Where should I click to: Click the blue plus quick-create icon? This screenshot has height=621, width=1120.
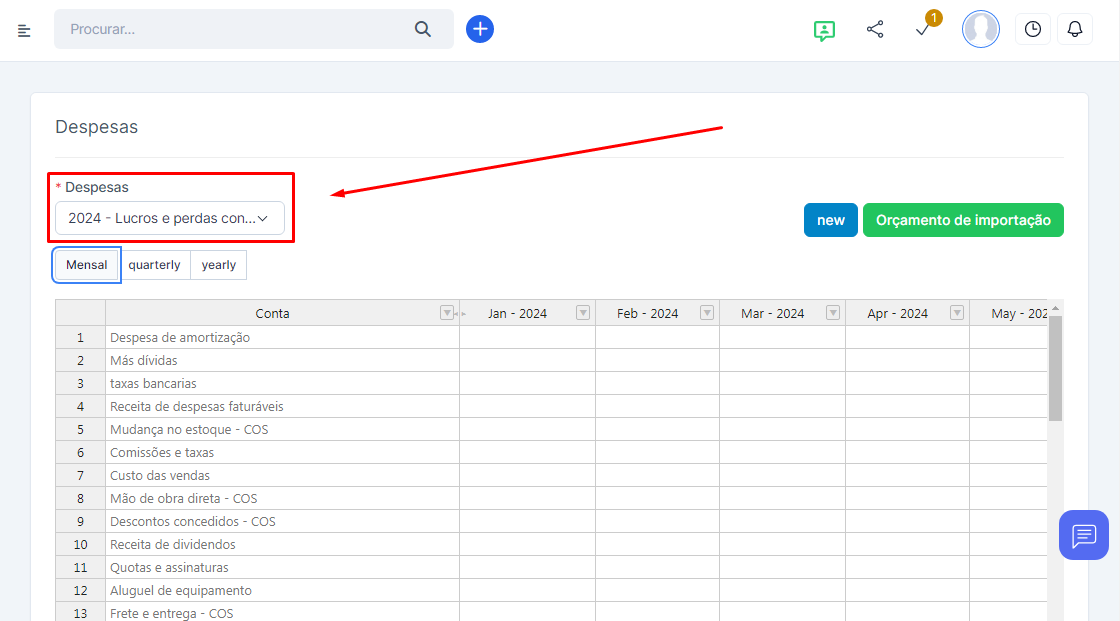point(480,29)
